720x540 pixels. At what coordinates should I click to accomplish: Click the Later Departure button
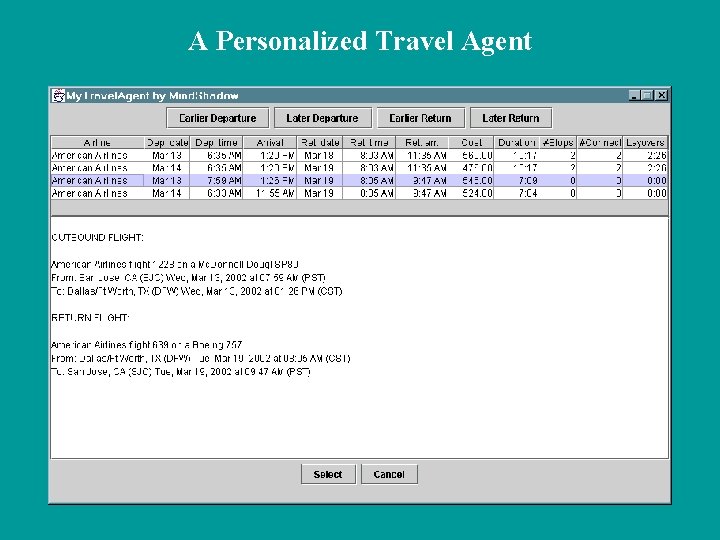(322, 118)
